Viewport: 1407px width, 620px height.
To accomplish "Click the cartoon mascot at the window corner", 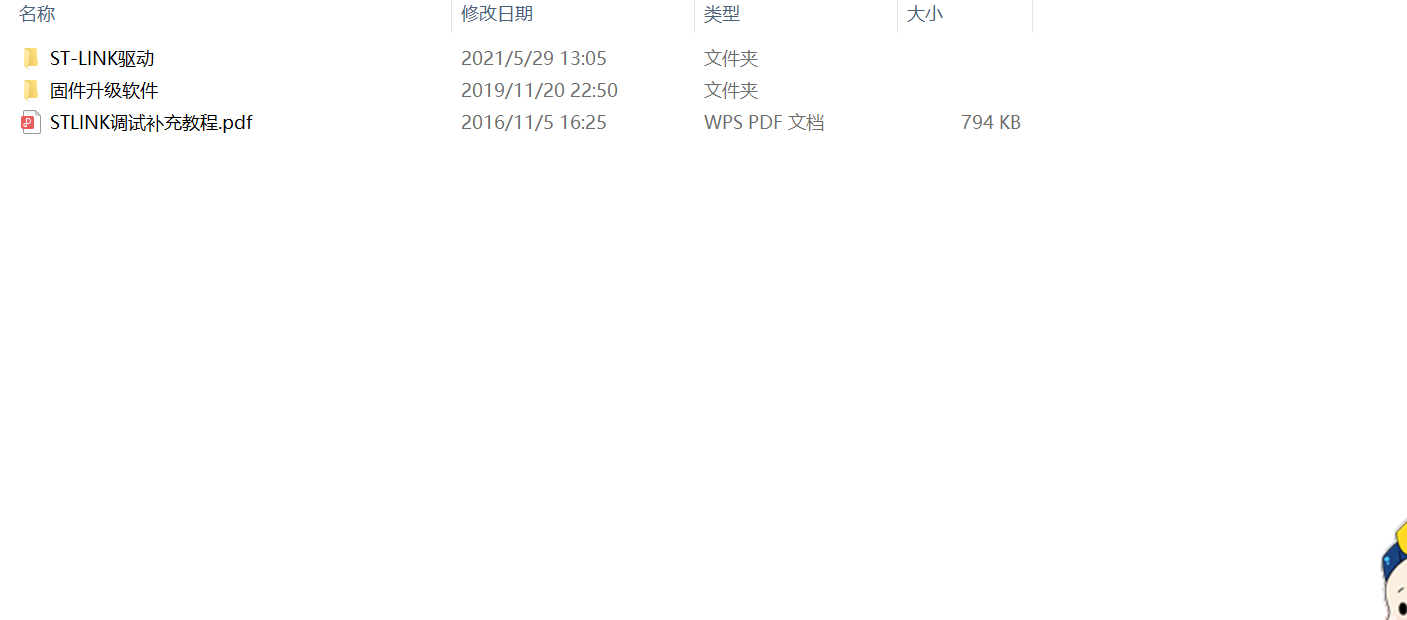I will (x=1393, y=571).
